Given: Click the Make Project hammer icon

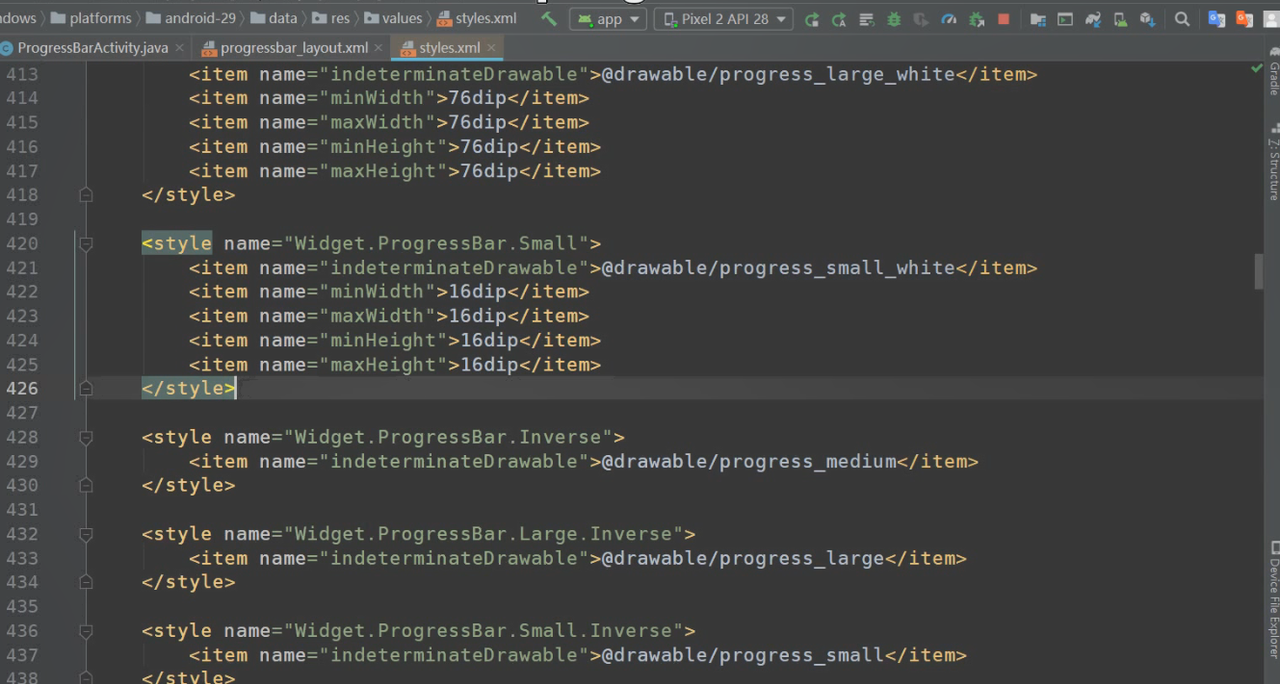Looking at the screenshot, I should pos(549,19).
